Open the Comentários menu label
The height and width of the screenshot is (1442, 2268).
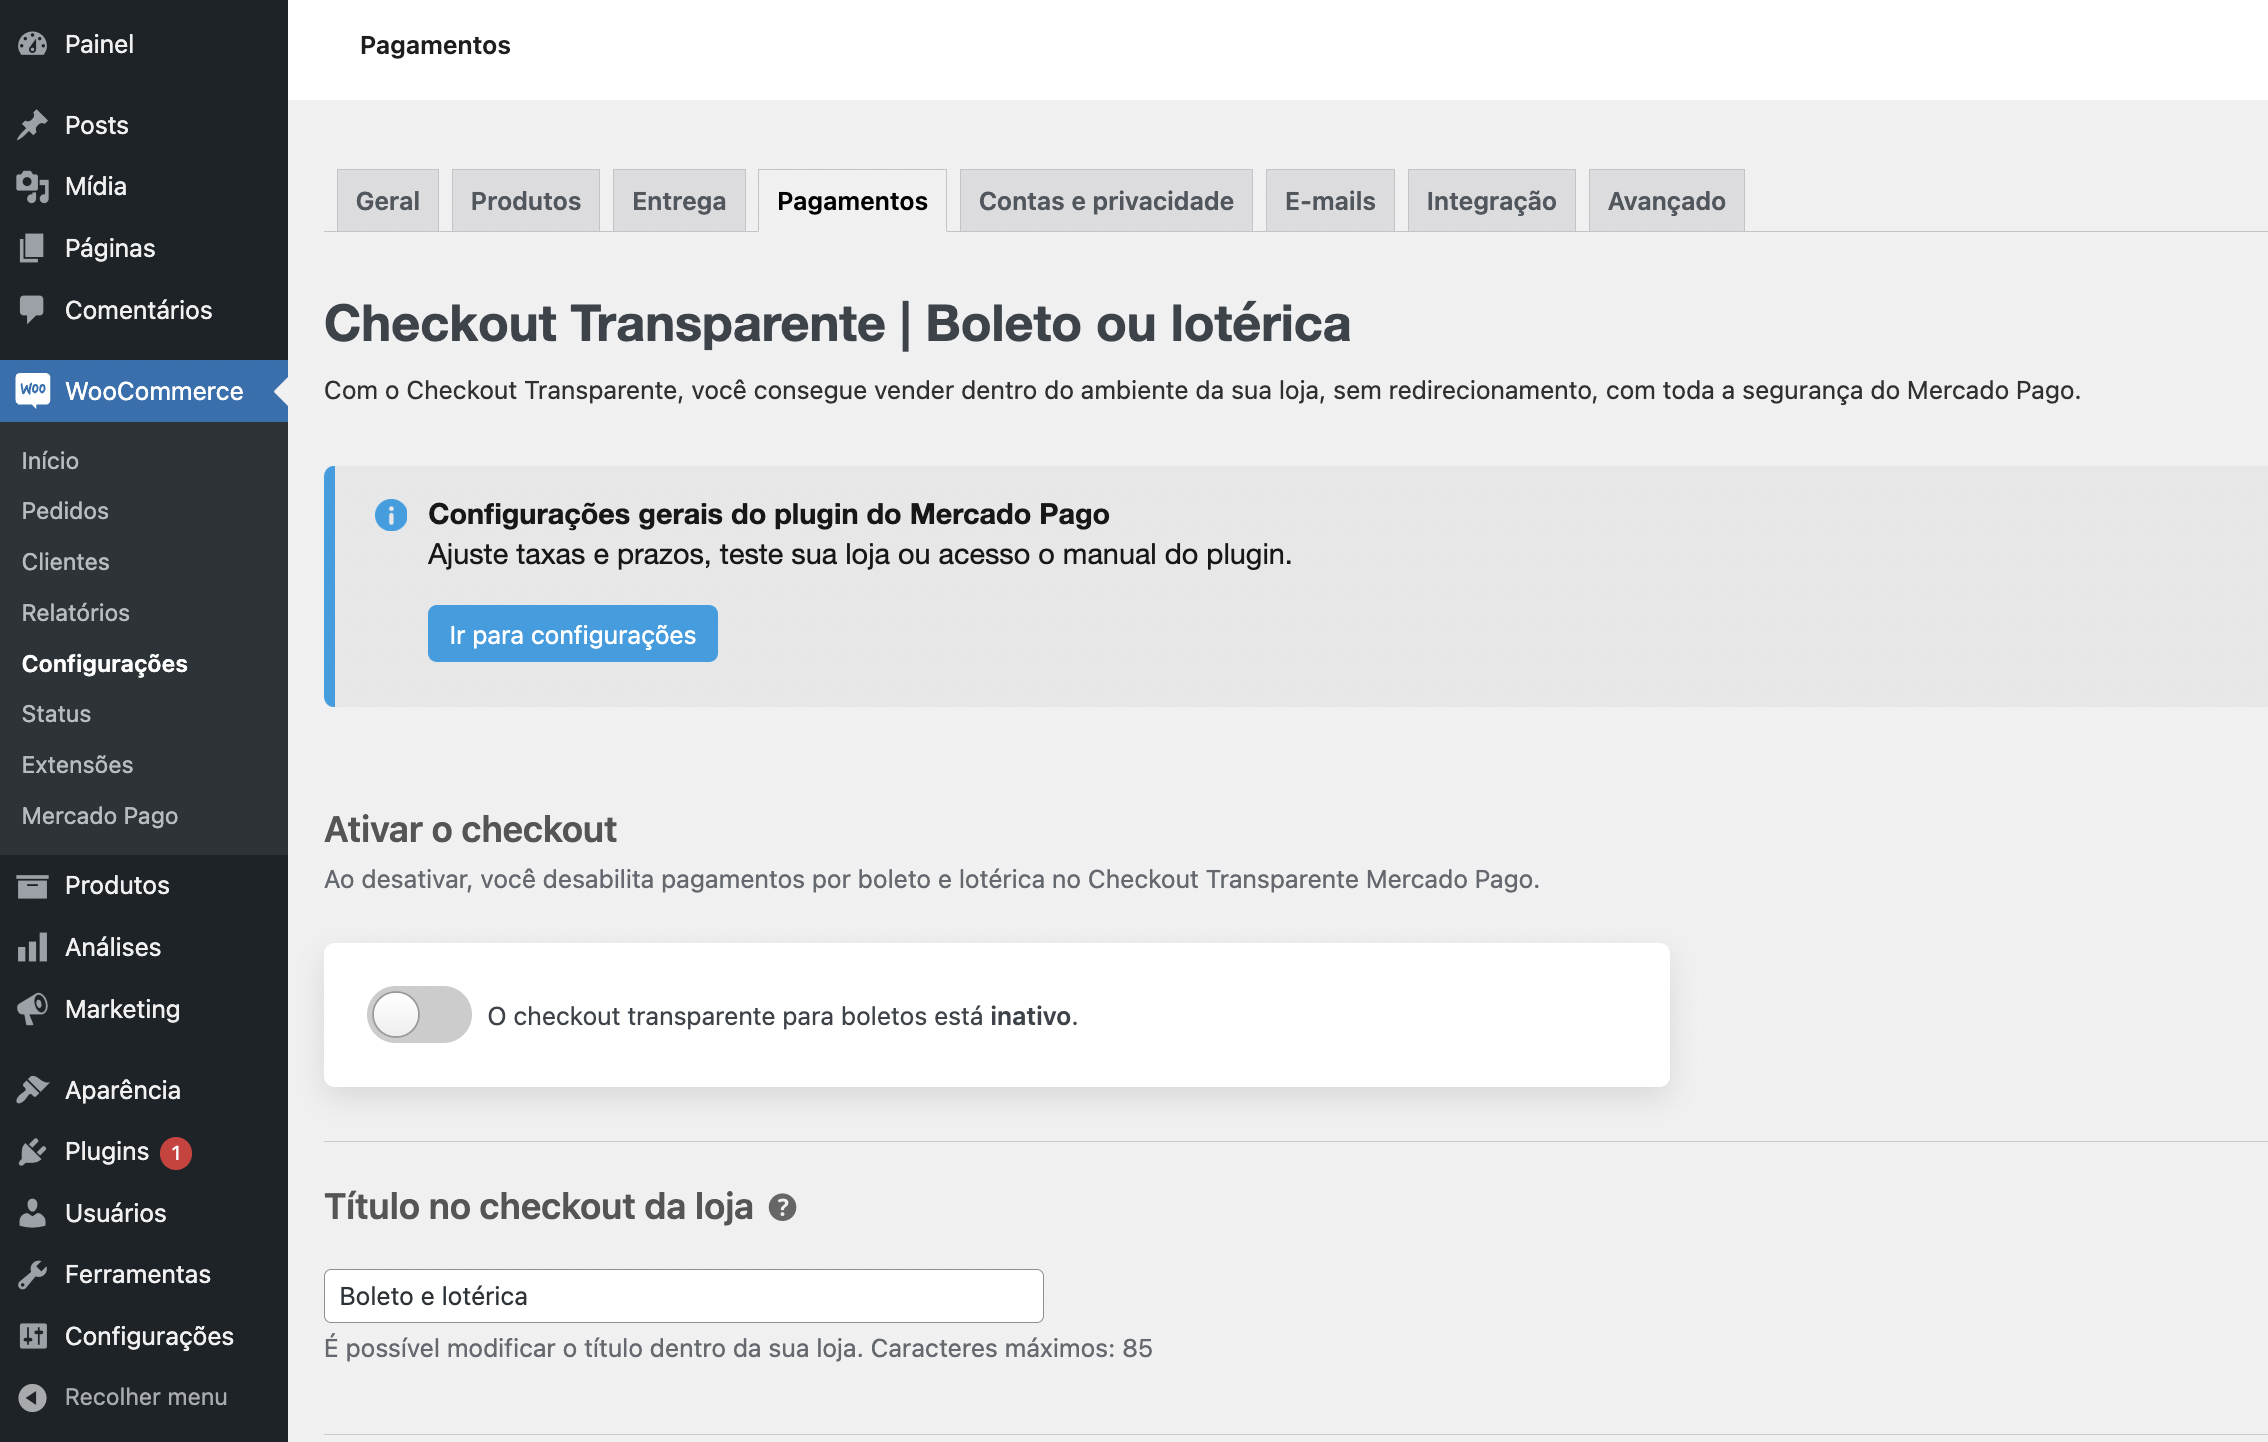click(x=139, y=310)
